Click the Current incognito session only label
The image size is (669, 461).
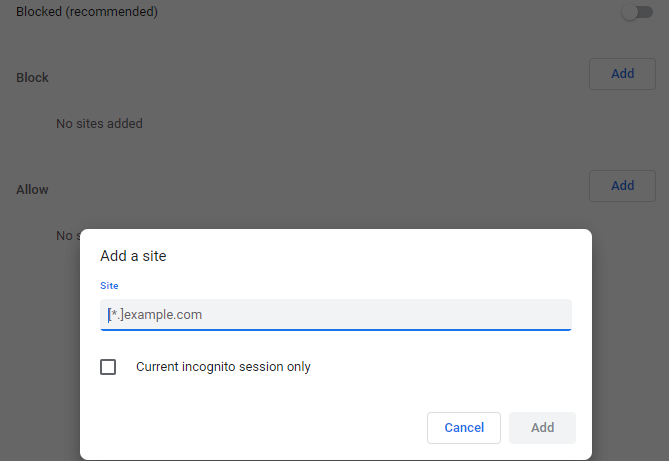pos(223,367)
